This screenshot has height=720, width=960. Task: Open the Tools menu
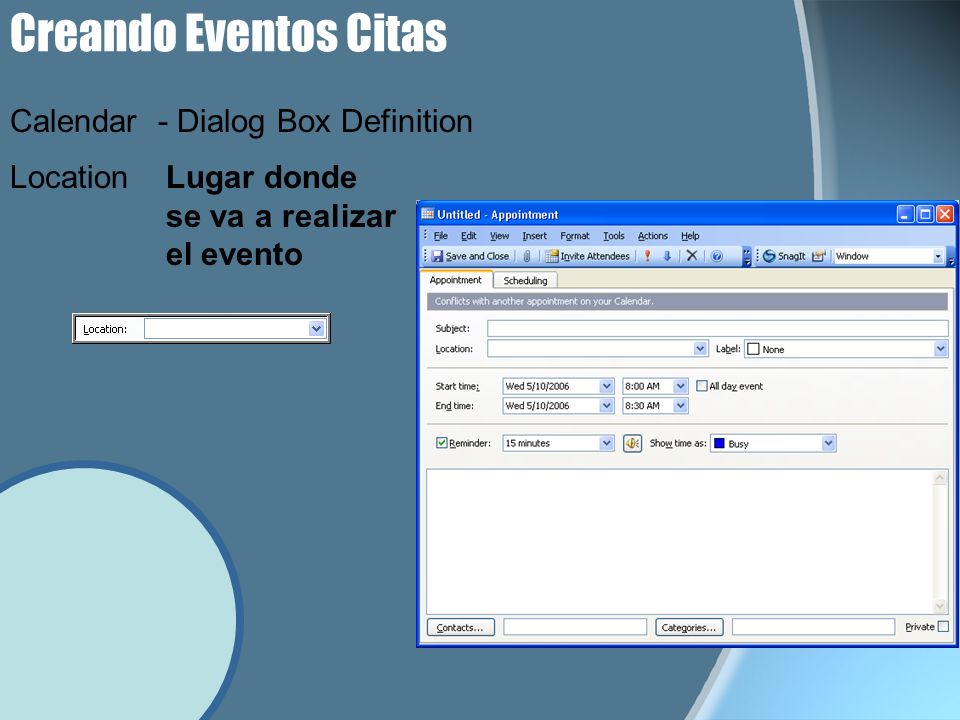(613, 236)
